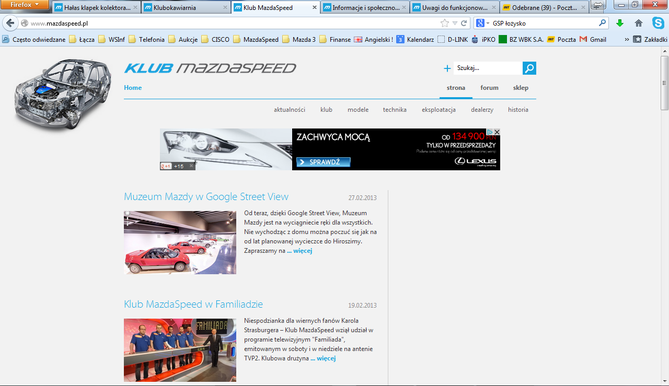Open the green downloads arrow icon
The image size is (669, 386).
[620, 23]
